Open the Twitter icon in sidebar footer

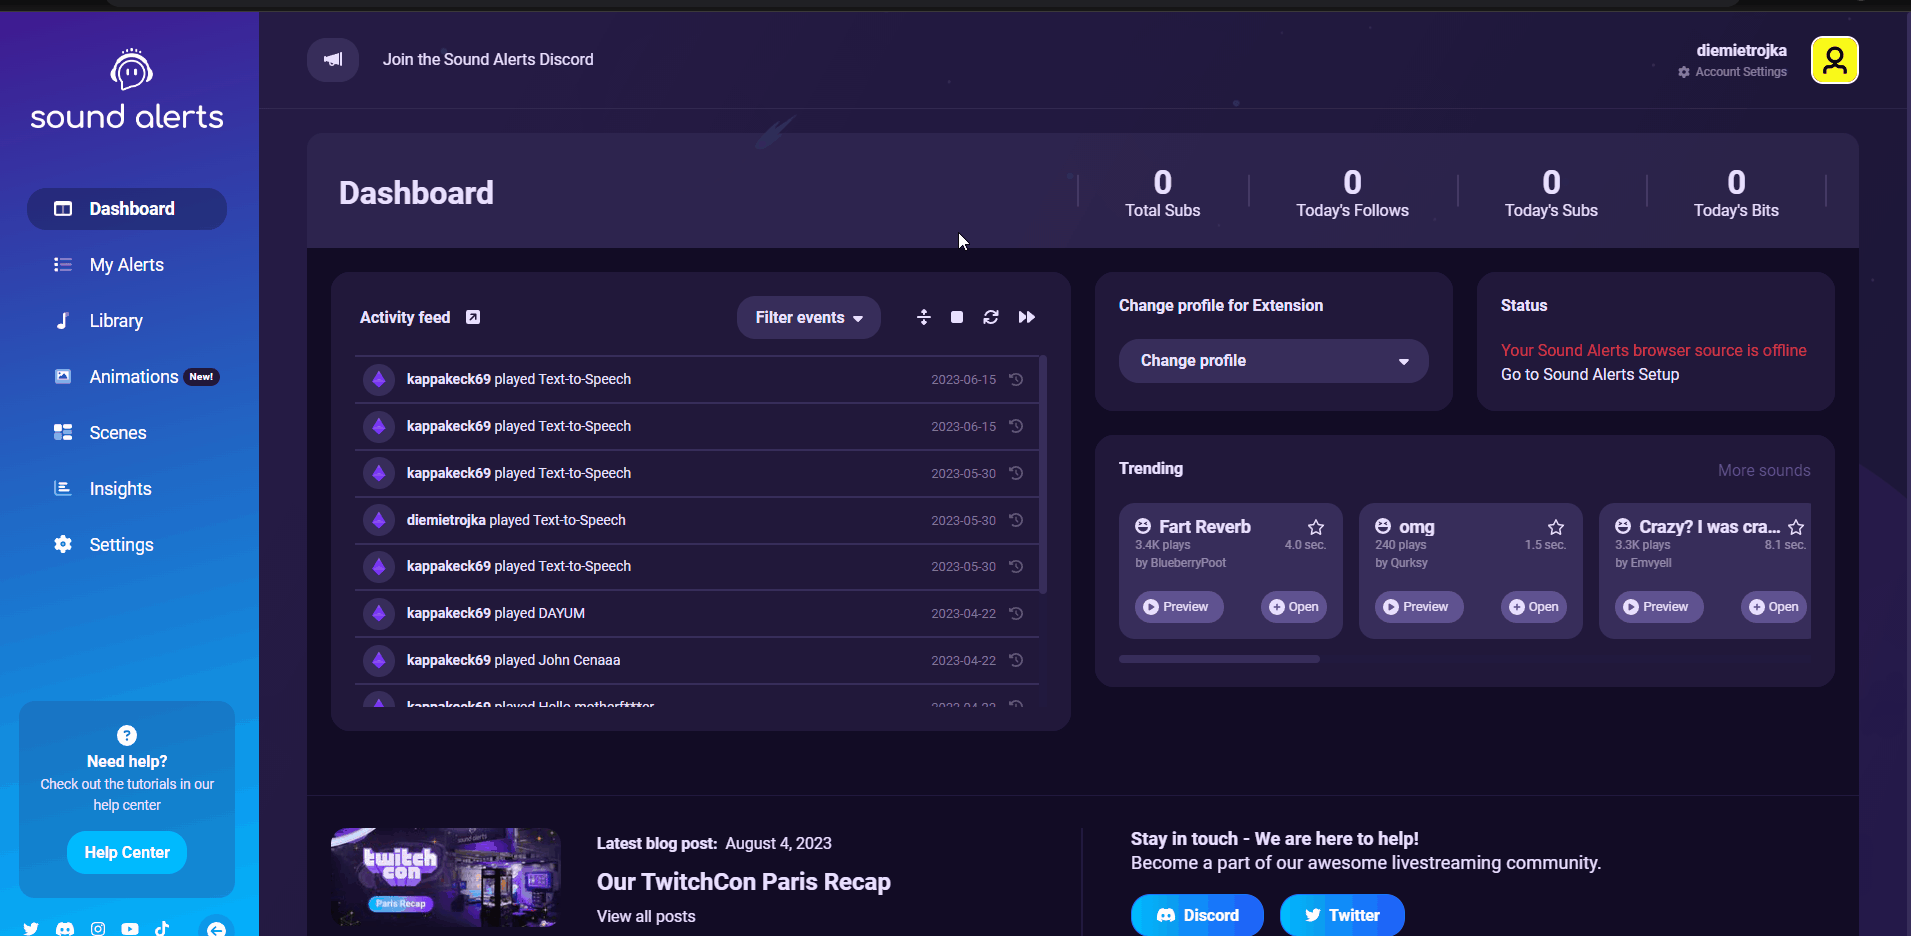[x=31, y=929]
